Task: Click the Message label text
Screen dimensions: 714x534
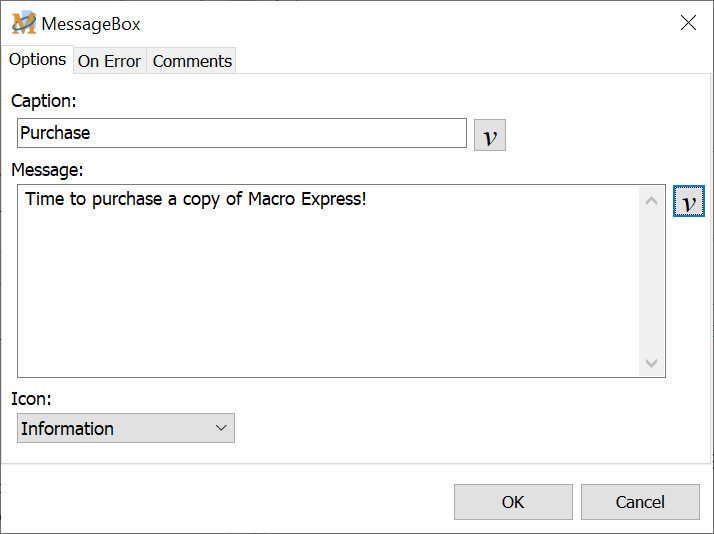Action: pos(47,169)
